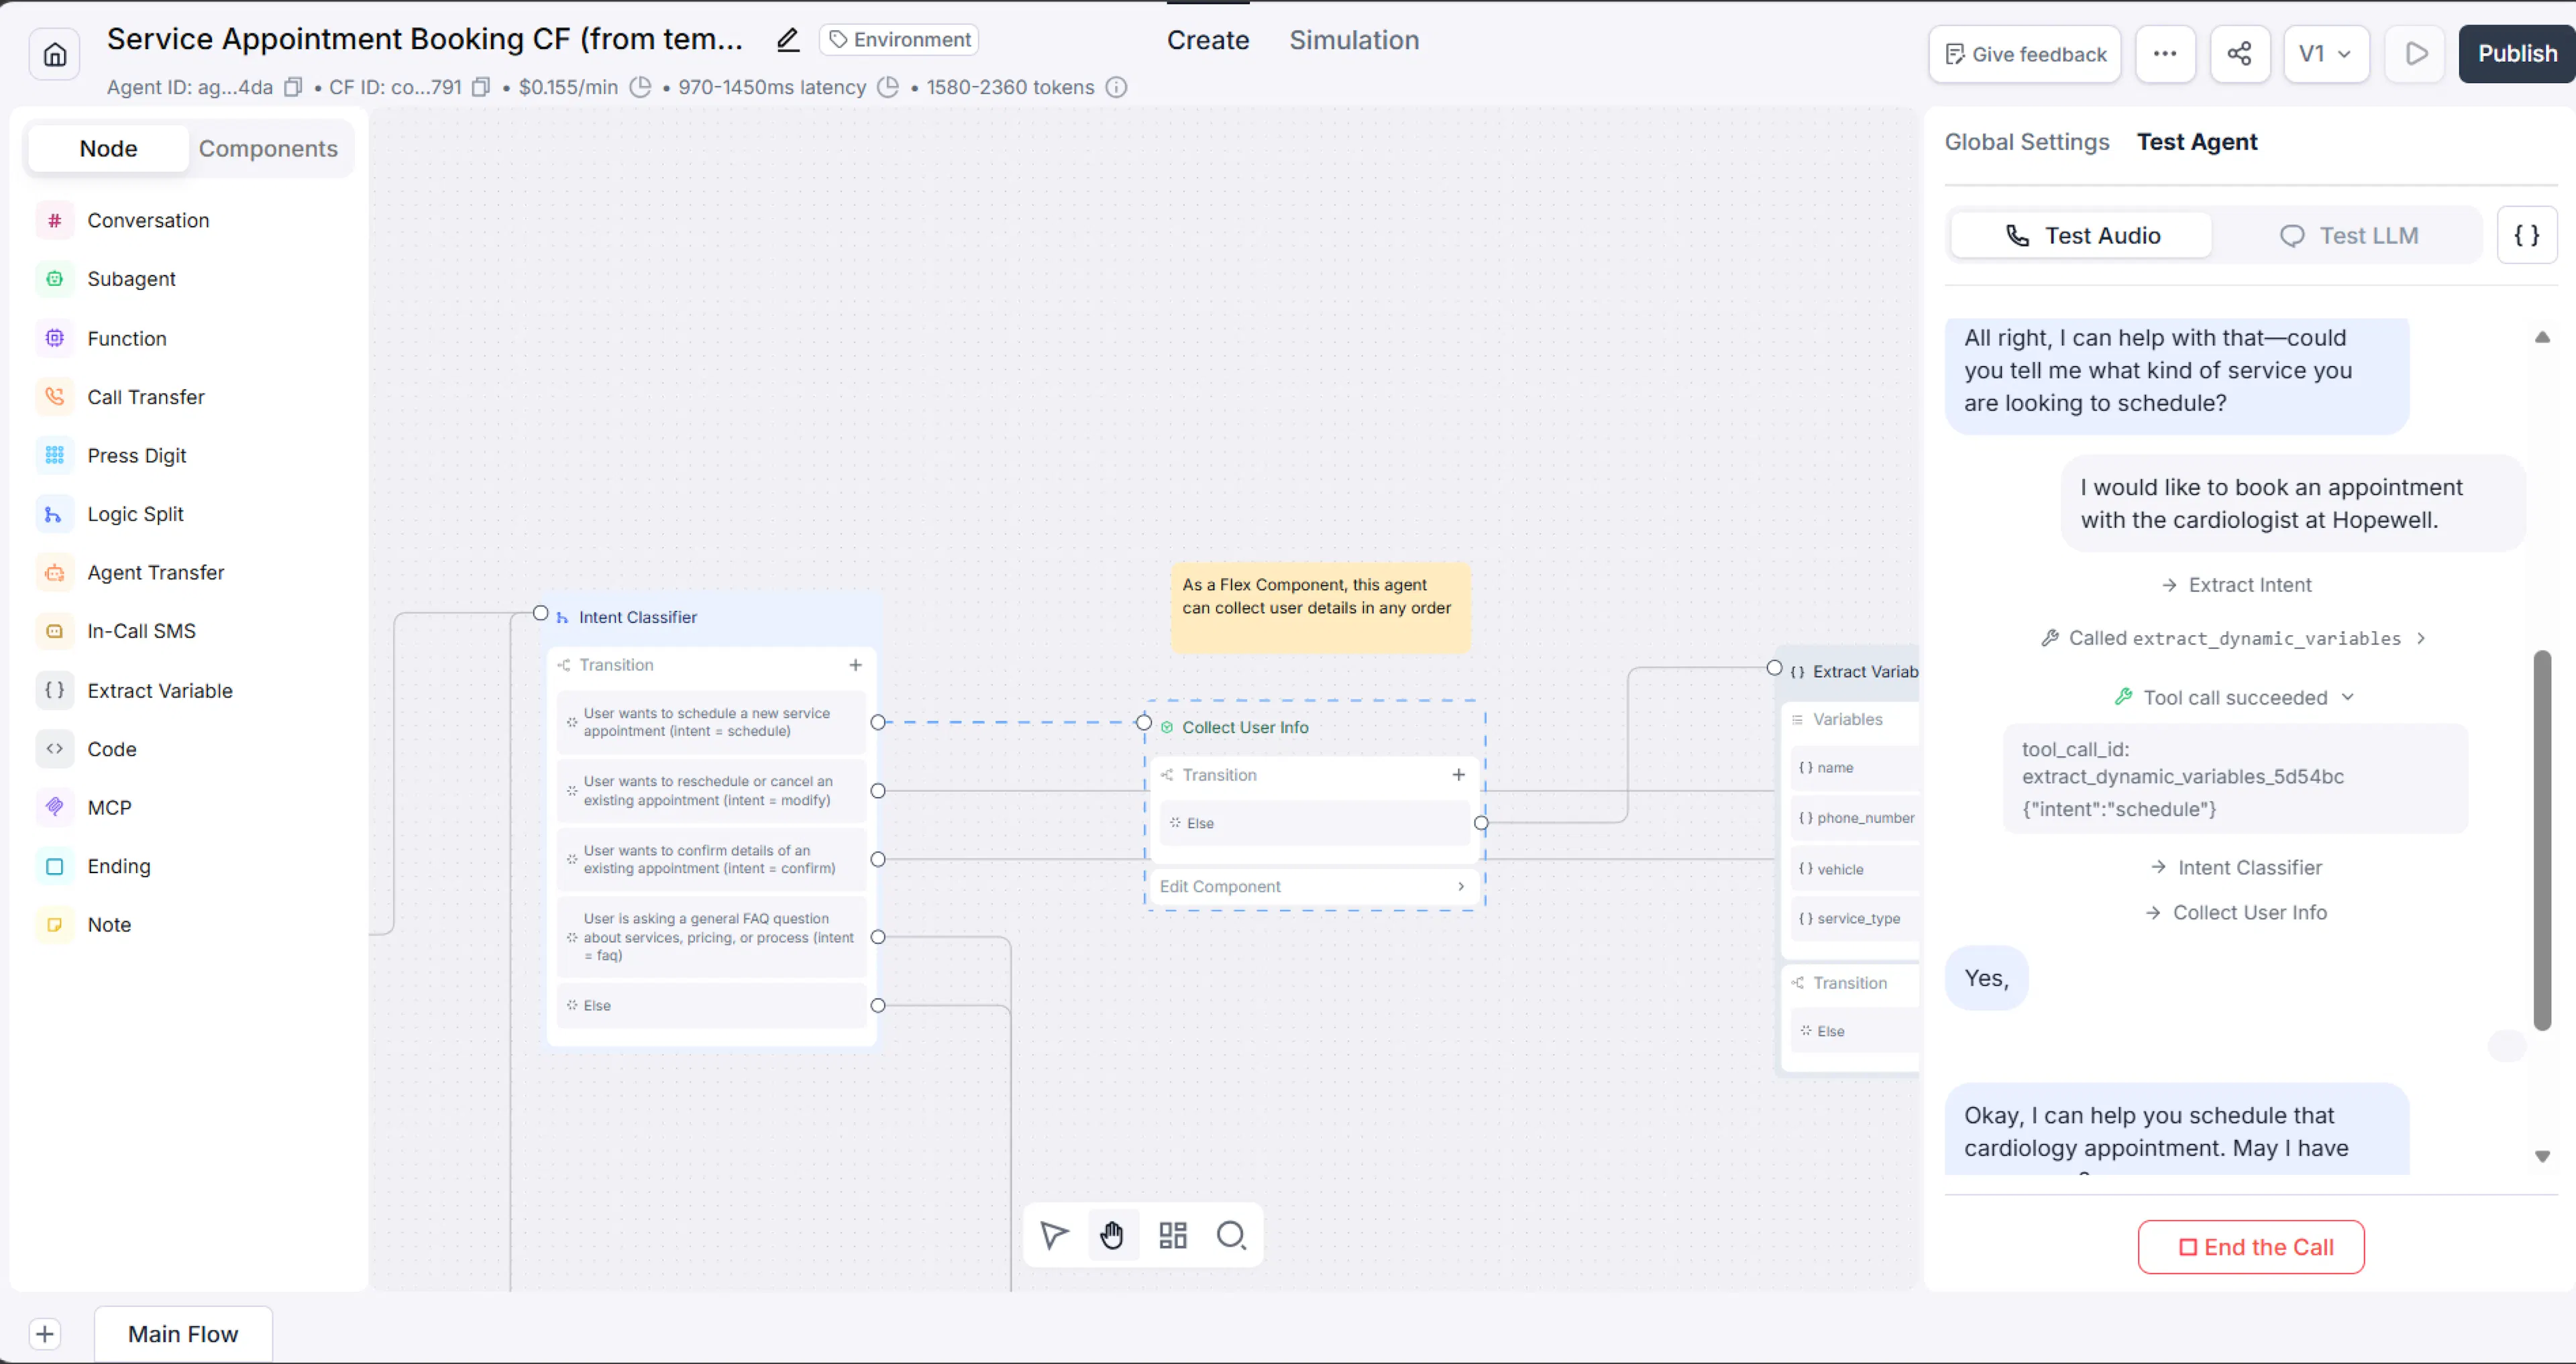2576x1364 pixels.
Task: Select the pointer selection tool
Action: point(1054,1235)
